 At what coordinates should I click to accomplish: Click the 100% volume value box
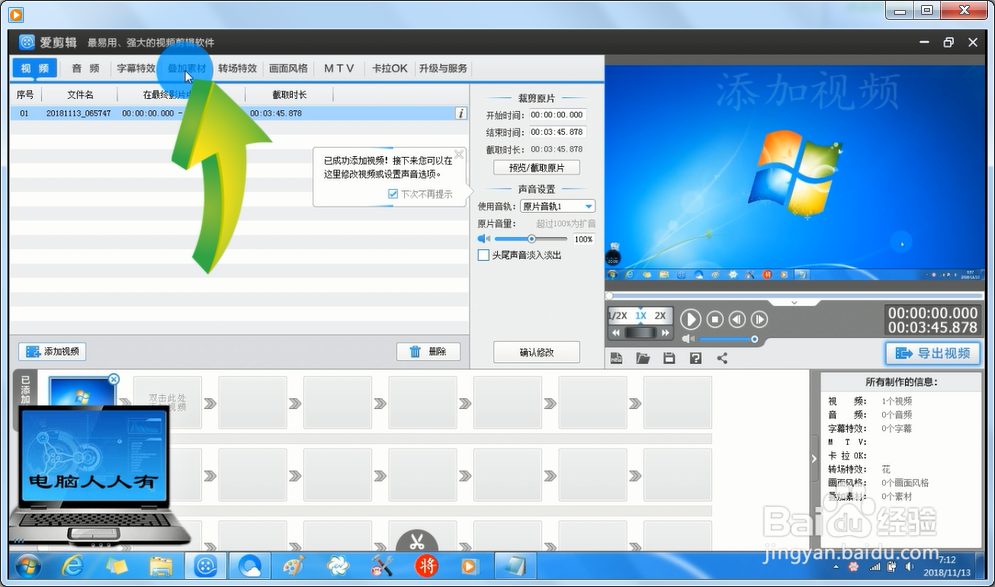pos(583,239)
